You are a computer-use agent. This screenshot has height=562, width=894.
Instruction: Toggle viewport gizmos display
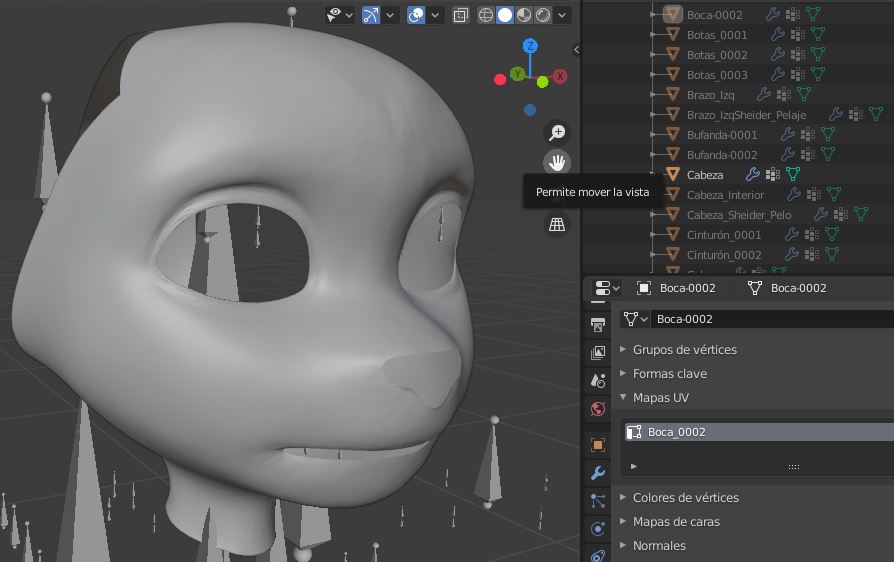(x=371, y=15)
